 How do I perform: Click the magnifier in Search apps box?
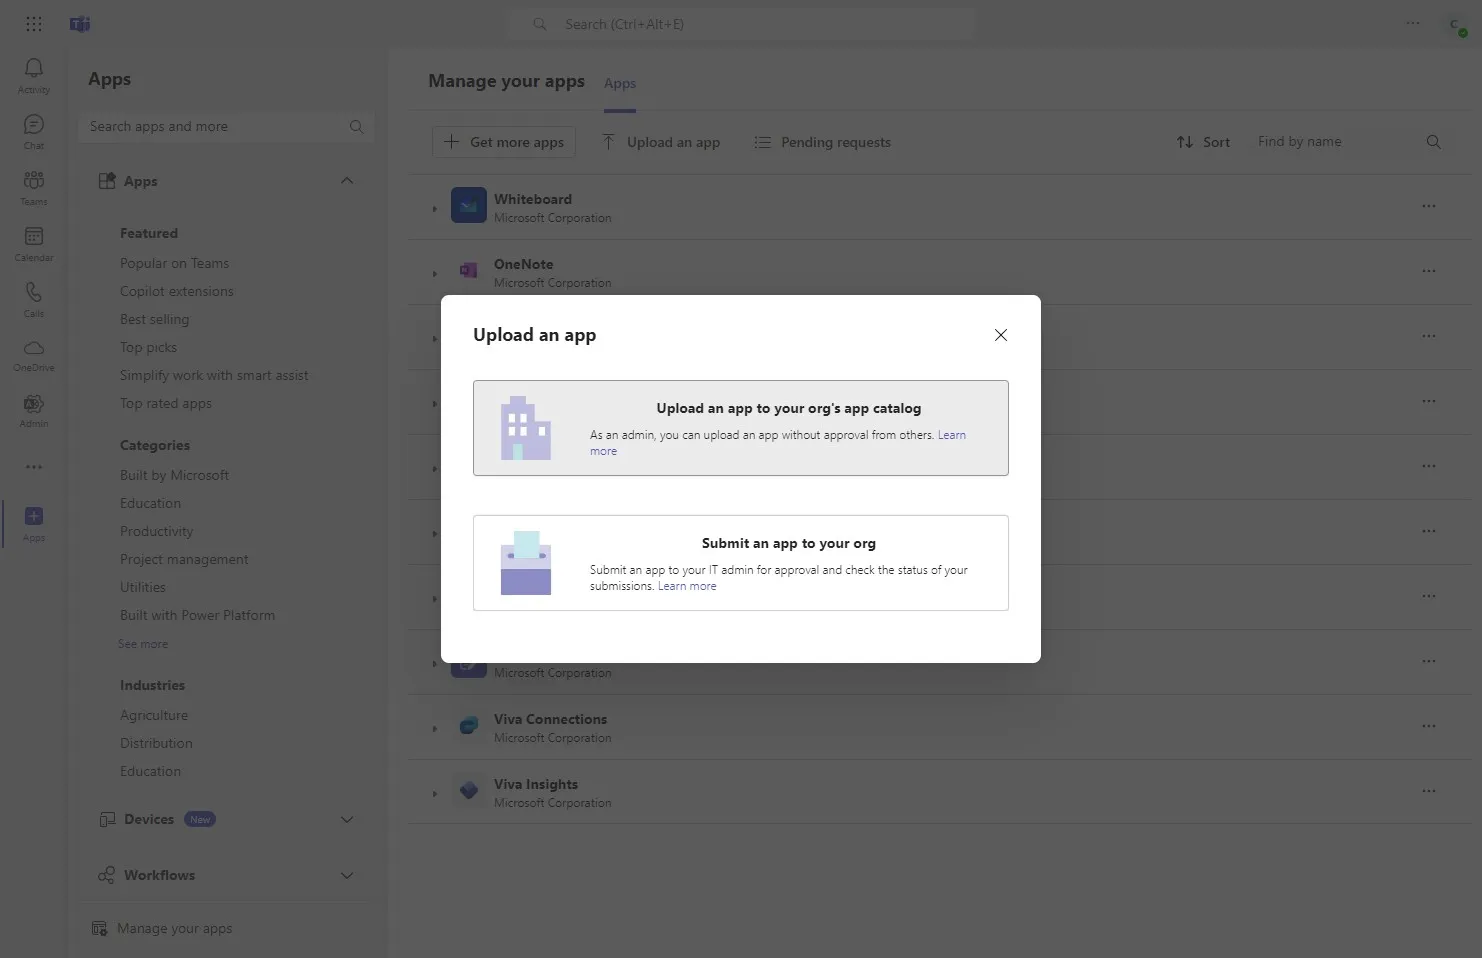(356, 127)
